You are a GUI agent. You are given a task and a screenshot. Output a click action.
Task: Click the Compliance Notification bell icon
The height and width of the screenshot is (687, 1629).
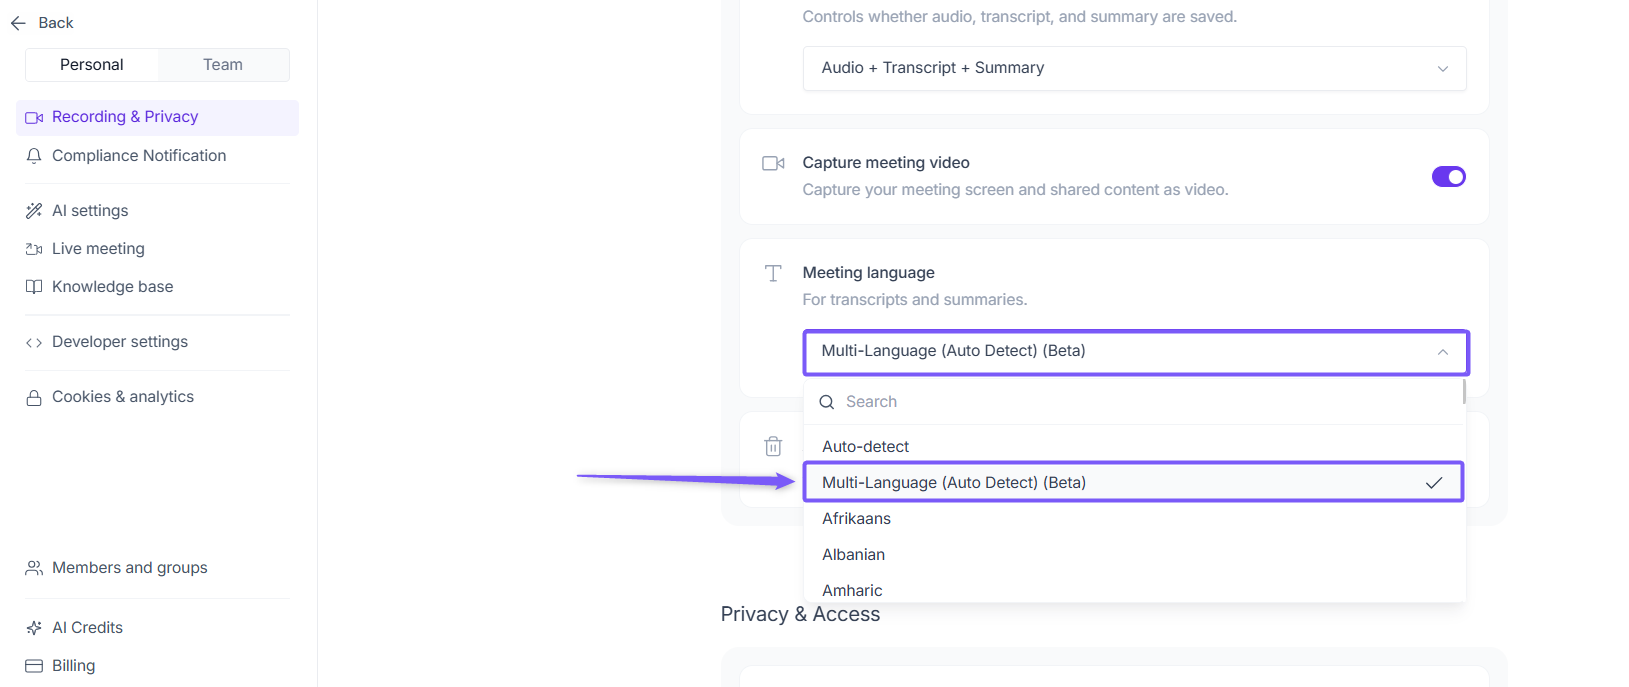pyautogui.click(x=34, y=156)
